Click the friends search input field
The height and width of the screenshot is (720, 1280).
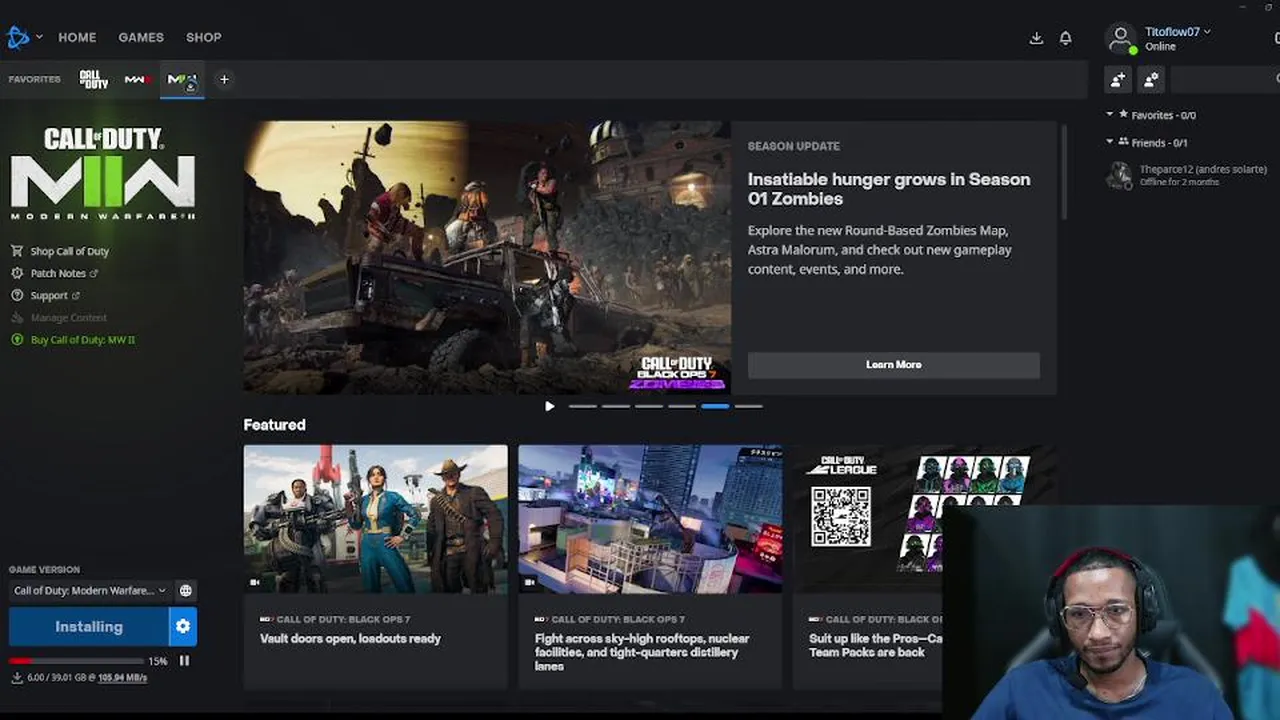click(1225, 79)
